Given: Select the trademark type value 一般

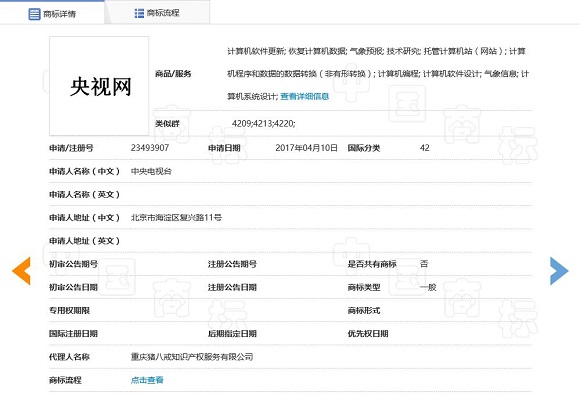Looking at the screenshot, I should [428, 287].
